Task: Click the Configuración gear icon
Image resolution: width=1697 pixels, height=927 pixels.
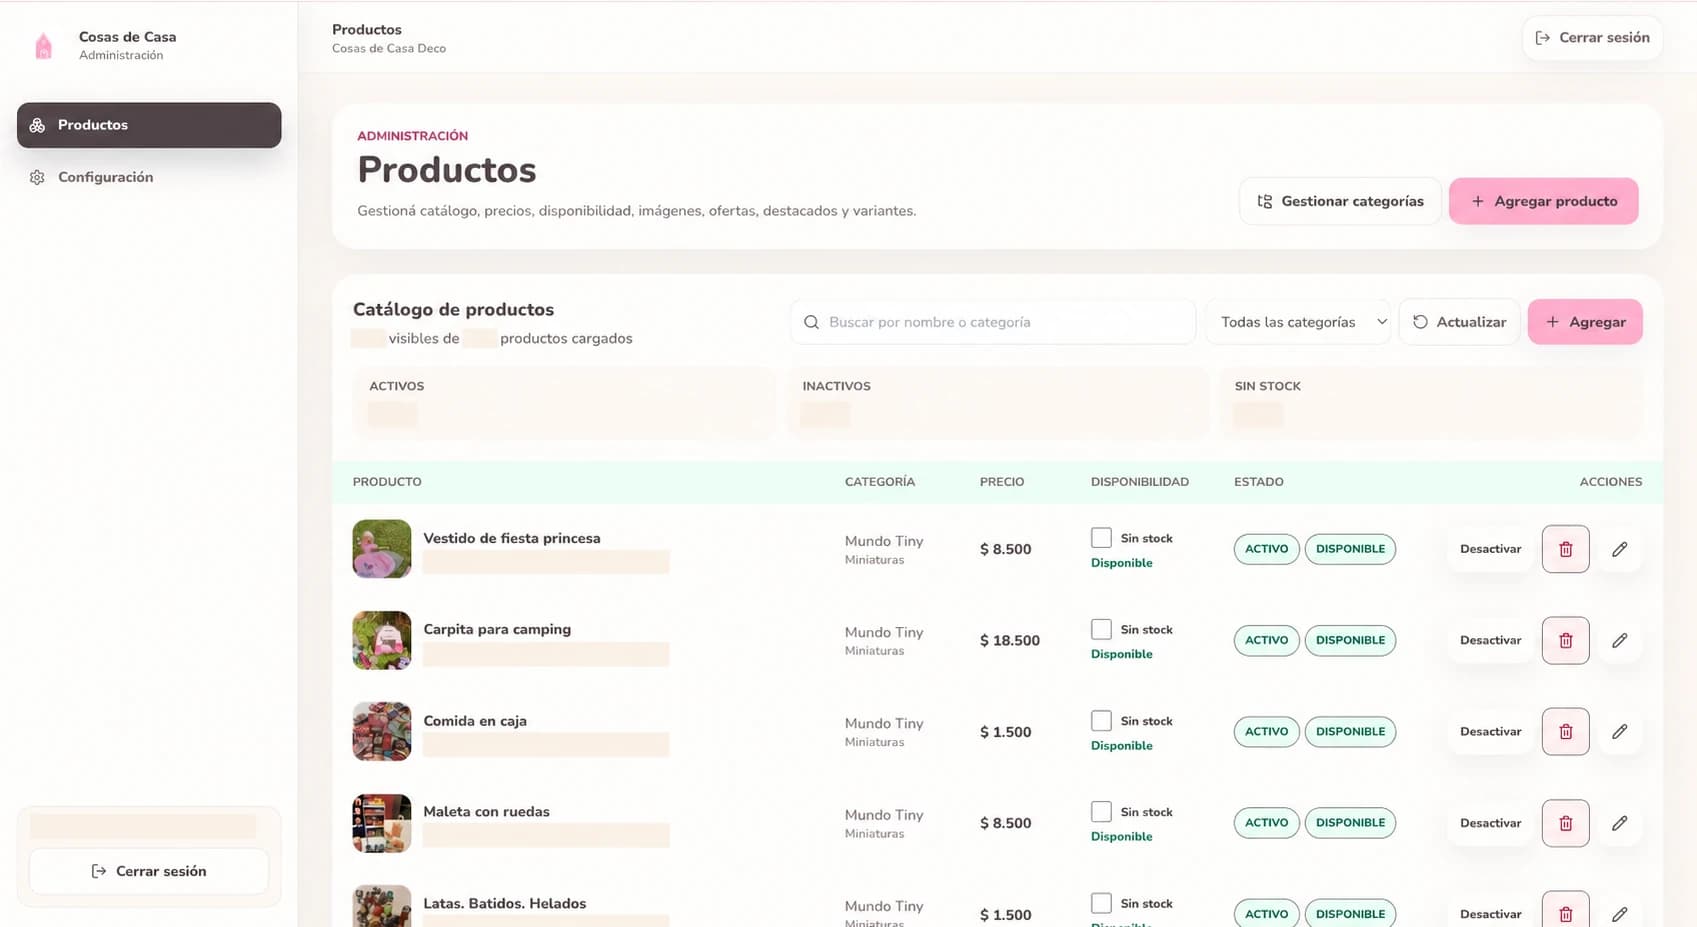Action: tap(37, 177)
